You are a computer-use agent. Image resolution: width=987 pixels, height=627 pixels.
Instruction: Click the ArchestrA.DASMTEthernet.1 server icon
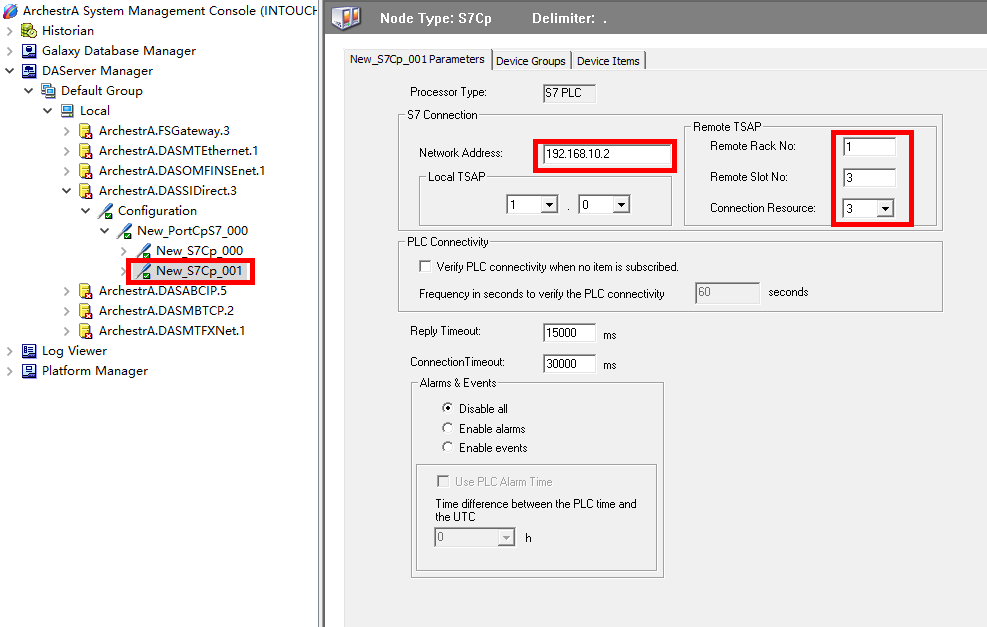click(x=86, y=151)
